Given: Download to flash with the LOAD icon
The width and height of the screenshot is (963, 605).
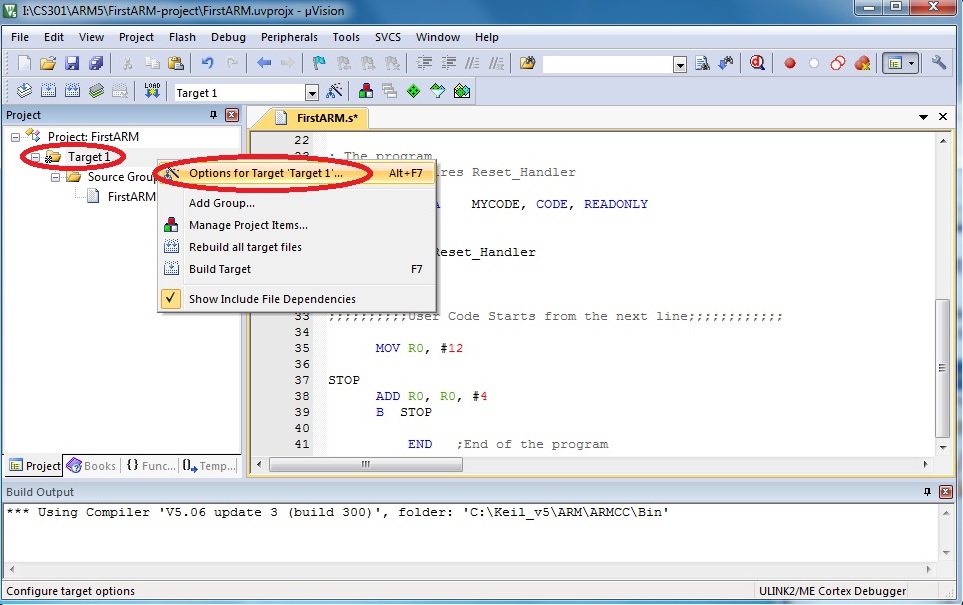Looking at the screenshot, I should [x=152, y=92].
